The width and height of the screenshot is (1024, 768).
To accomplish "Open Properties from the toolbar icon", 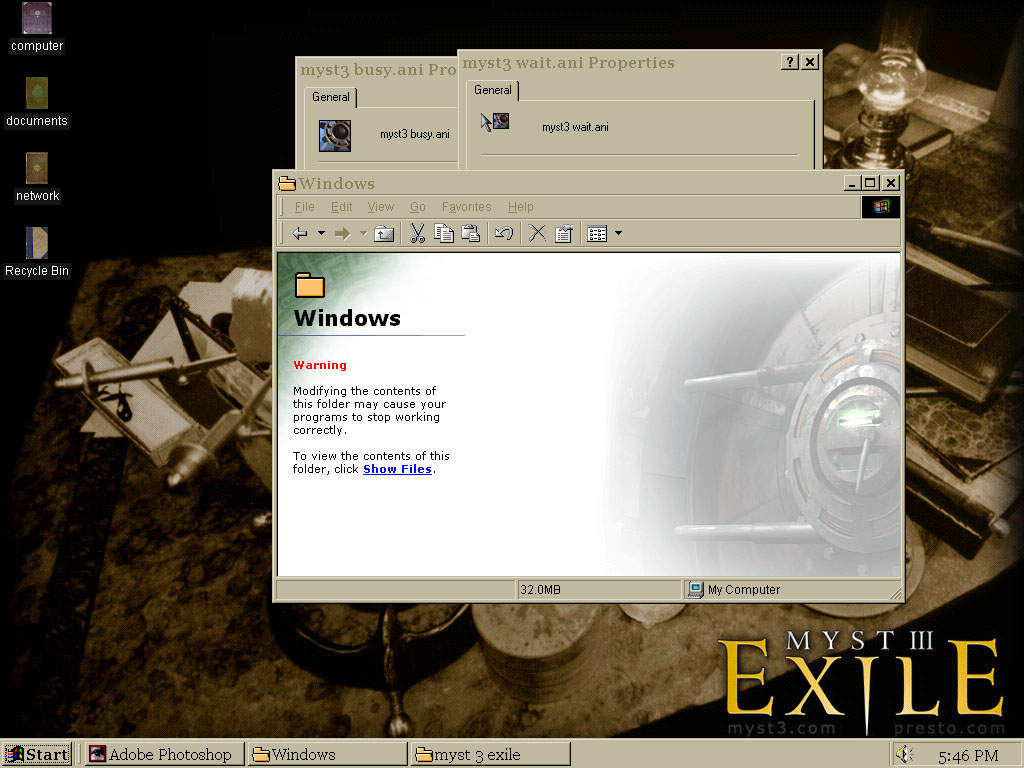I will click(x=563, y=234).
